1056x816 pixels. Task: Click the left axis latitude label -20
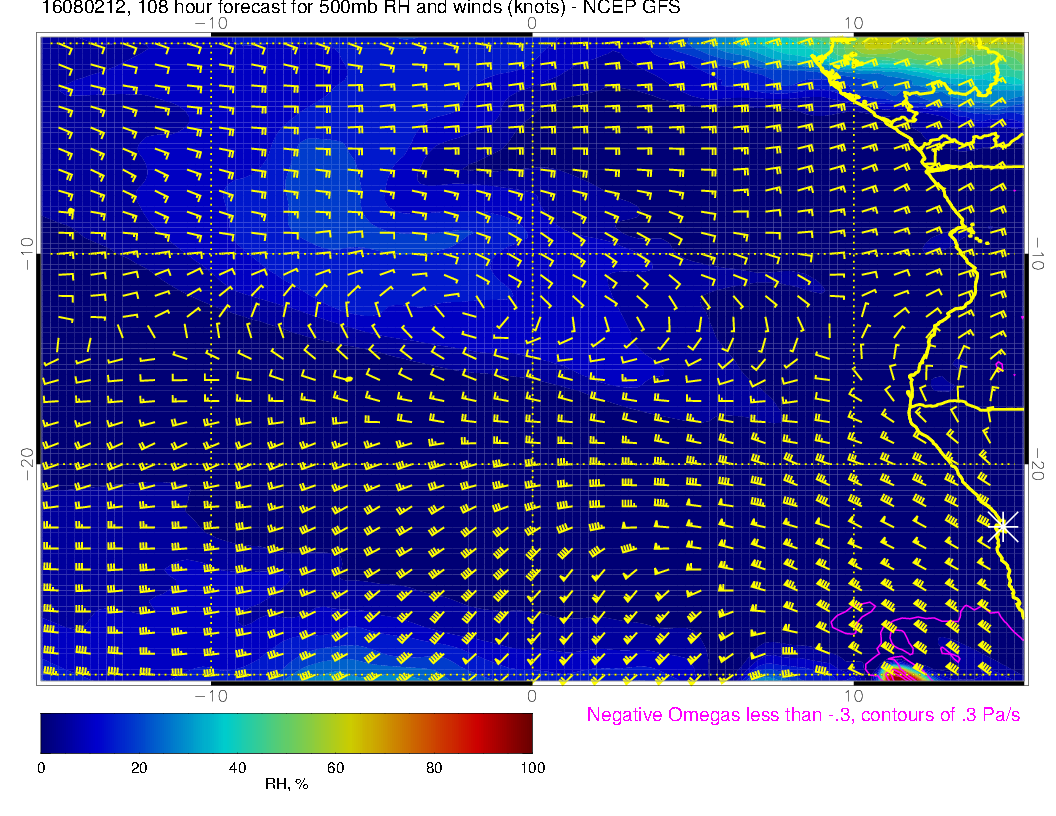pyautogui.click(x=26, y=464)
